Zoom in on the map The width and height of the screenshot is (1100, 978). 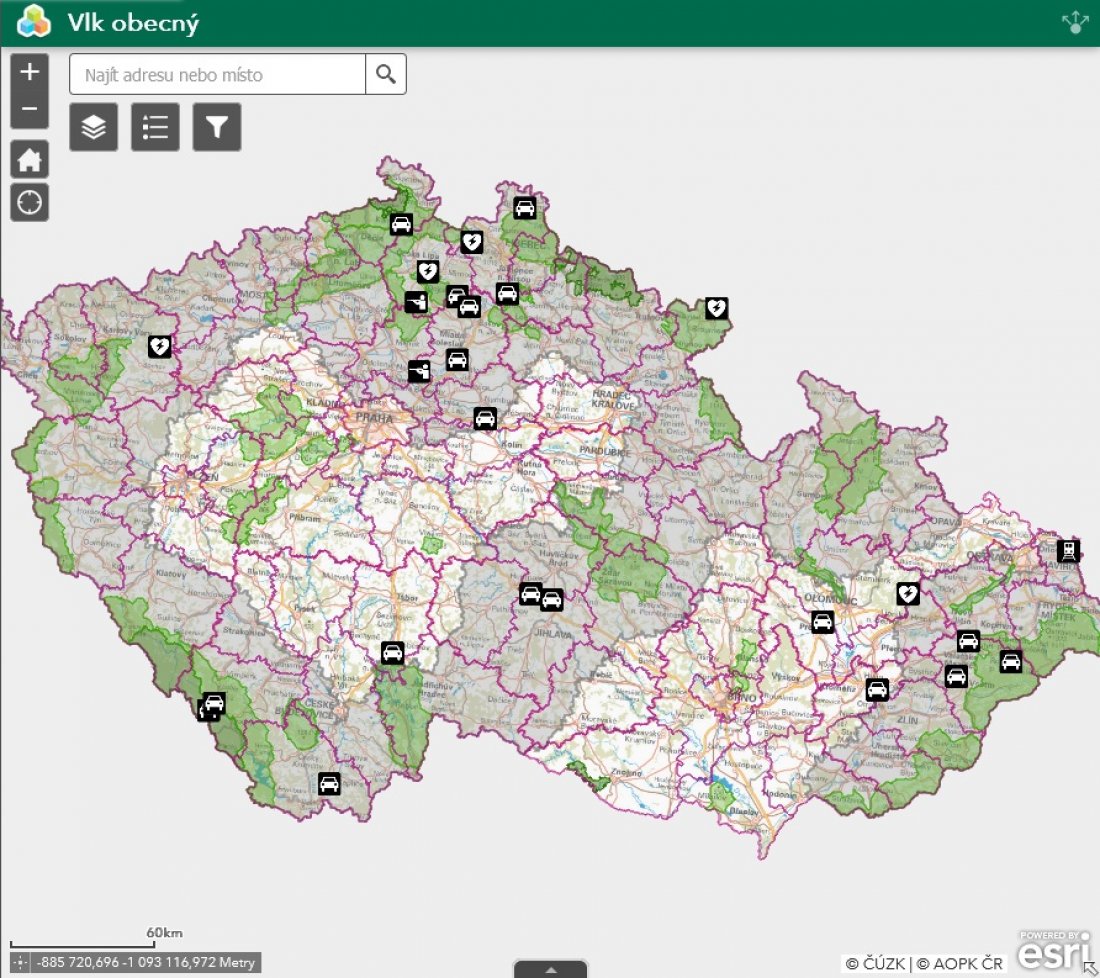30,72
